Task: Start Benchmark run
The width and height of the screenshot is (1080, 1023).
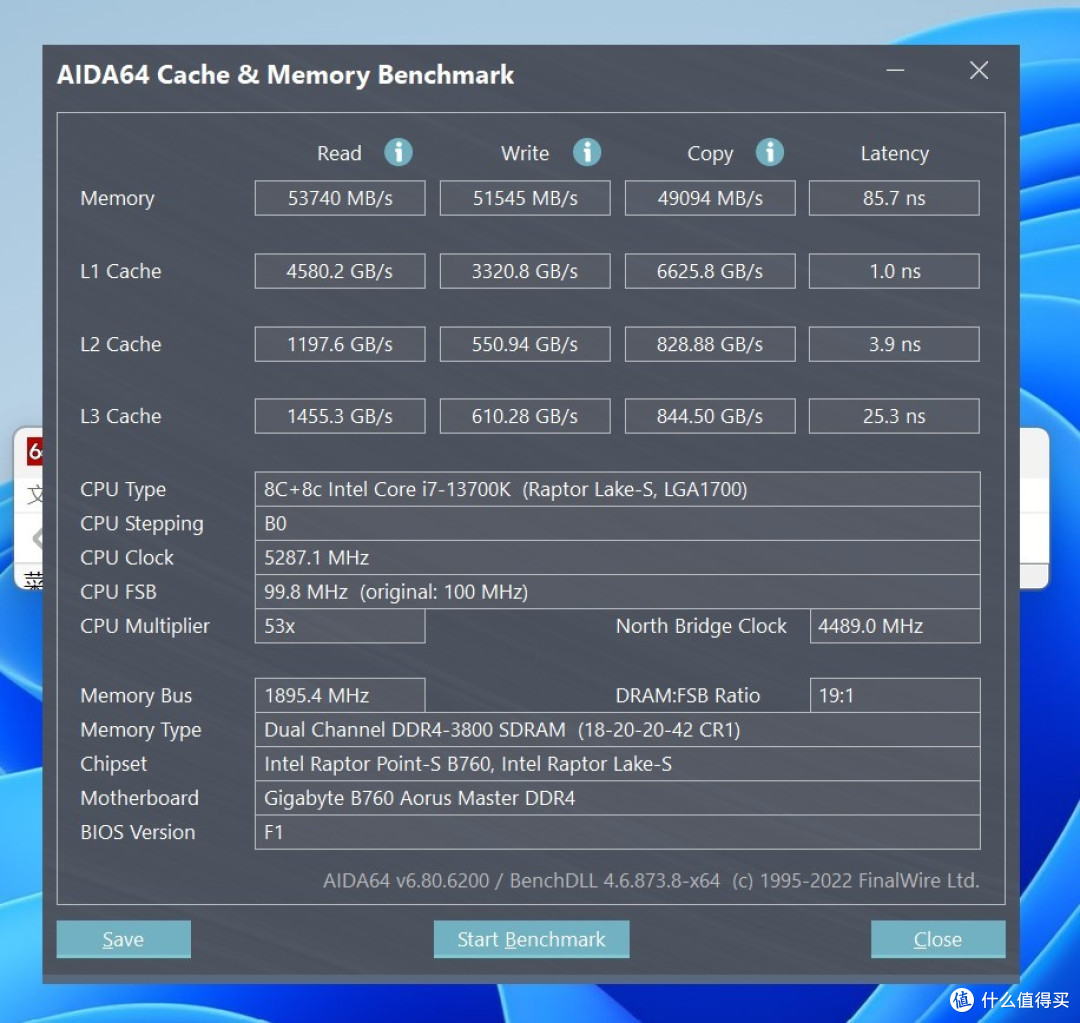Action: (x=531, y=939)
